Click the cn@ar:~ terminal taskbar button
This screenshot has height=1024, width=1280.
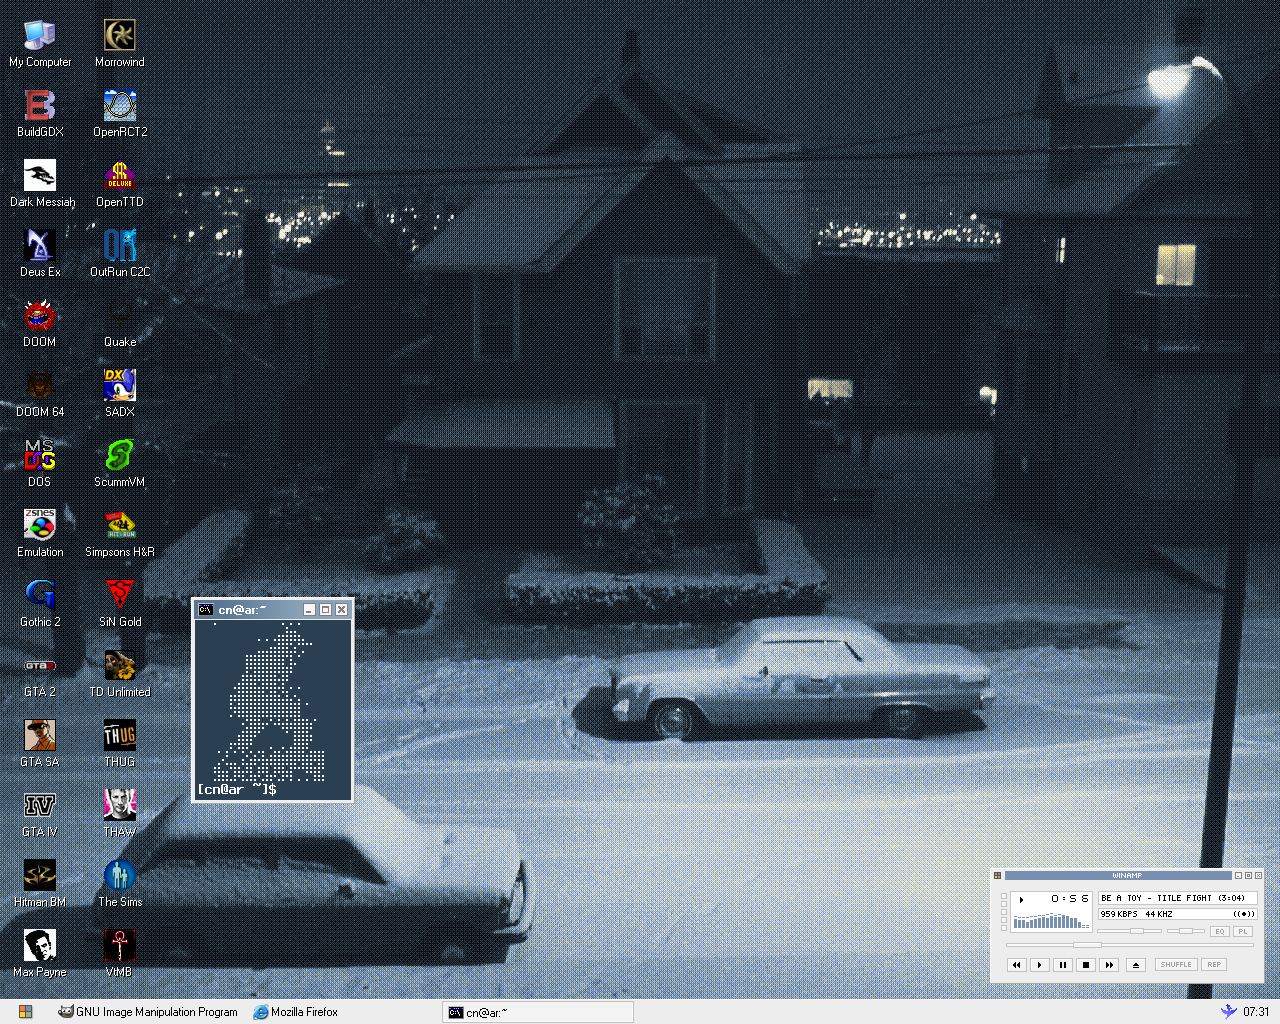tap(538, 1012)
